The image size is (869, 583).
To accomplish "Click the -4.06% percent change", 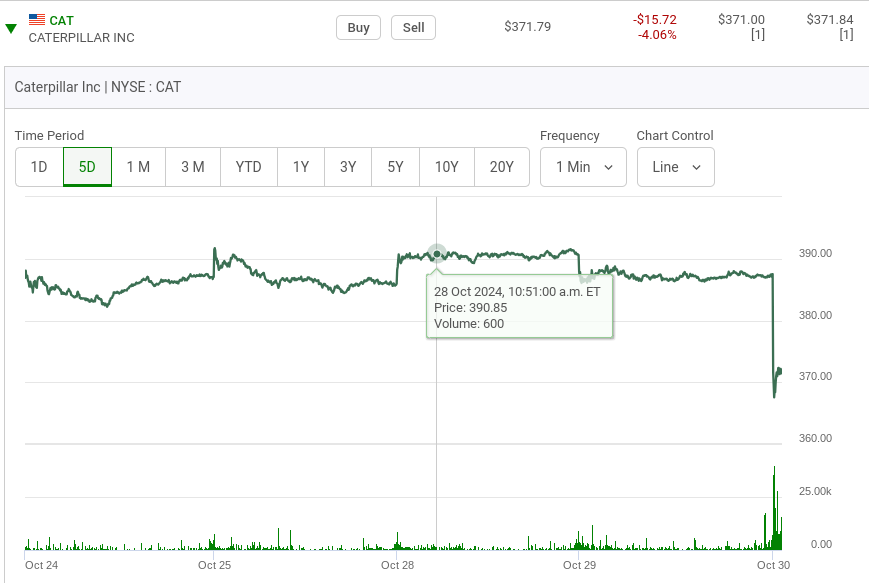I will pos(657,34).
